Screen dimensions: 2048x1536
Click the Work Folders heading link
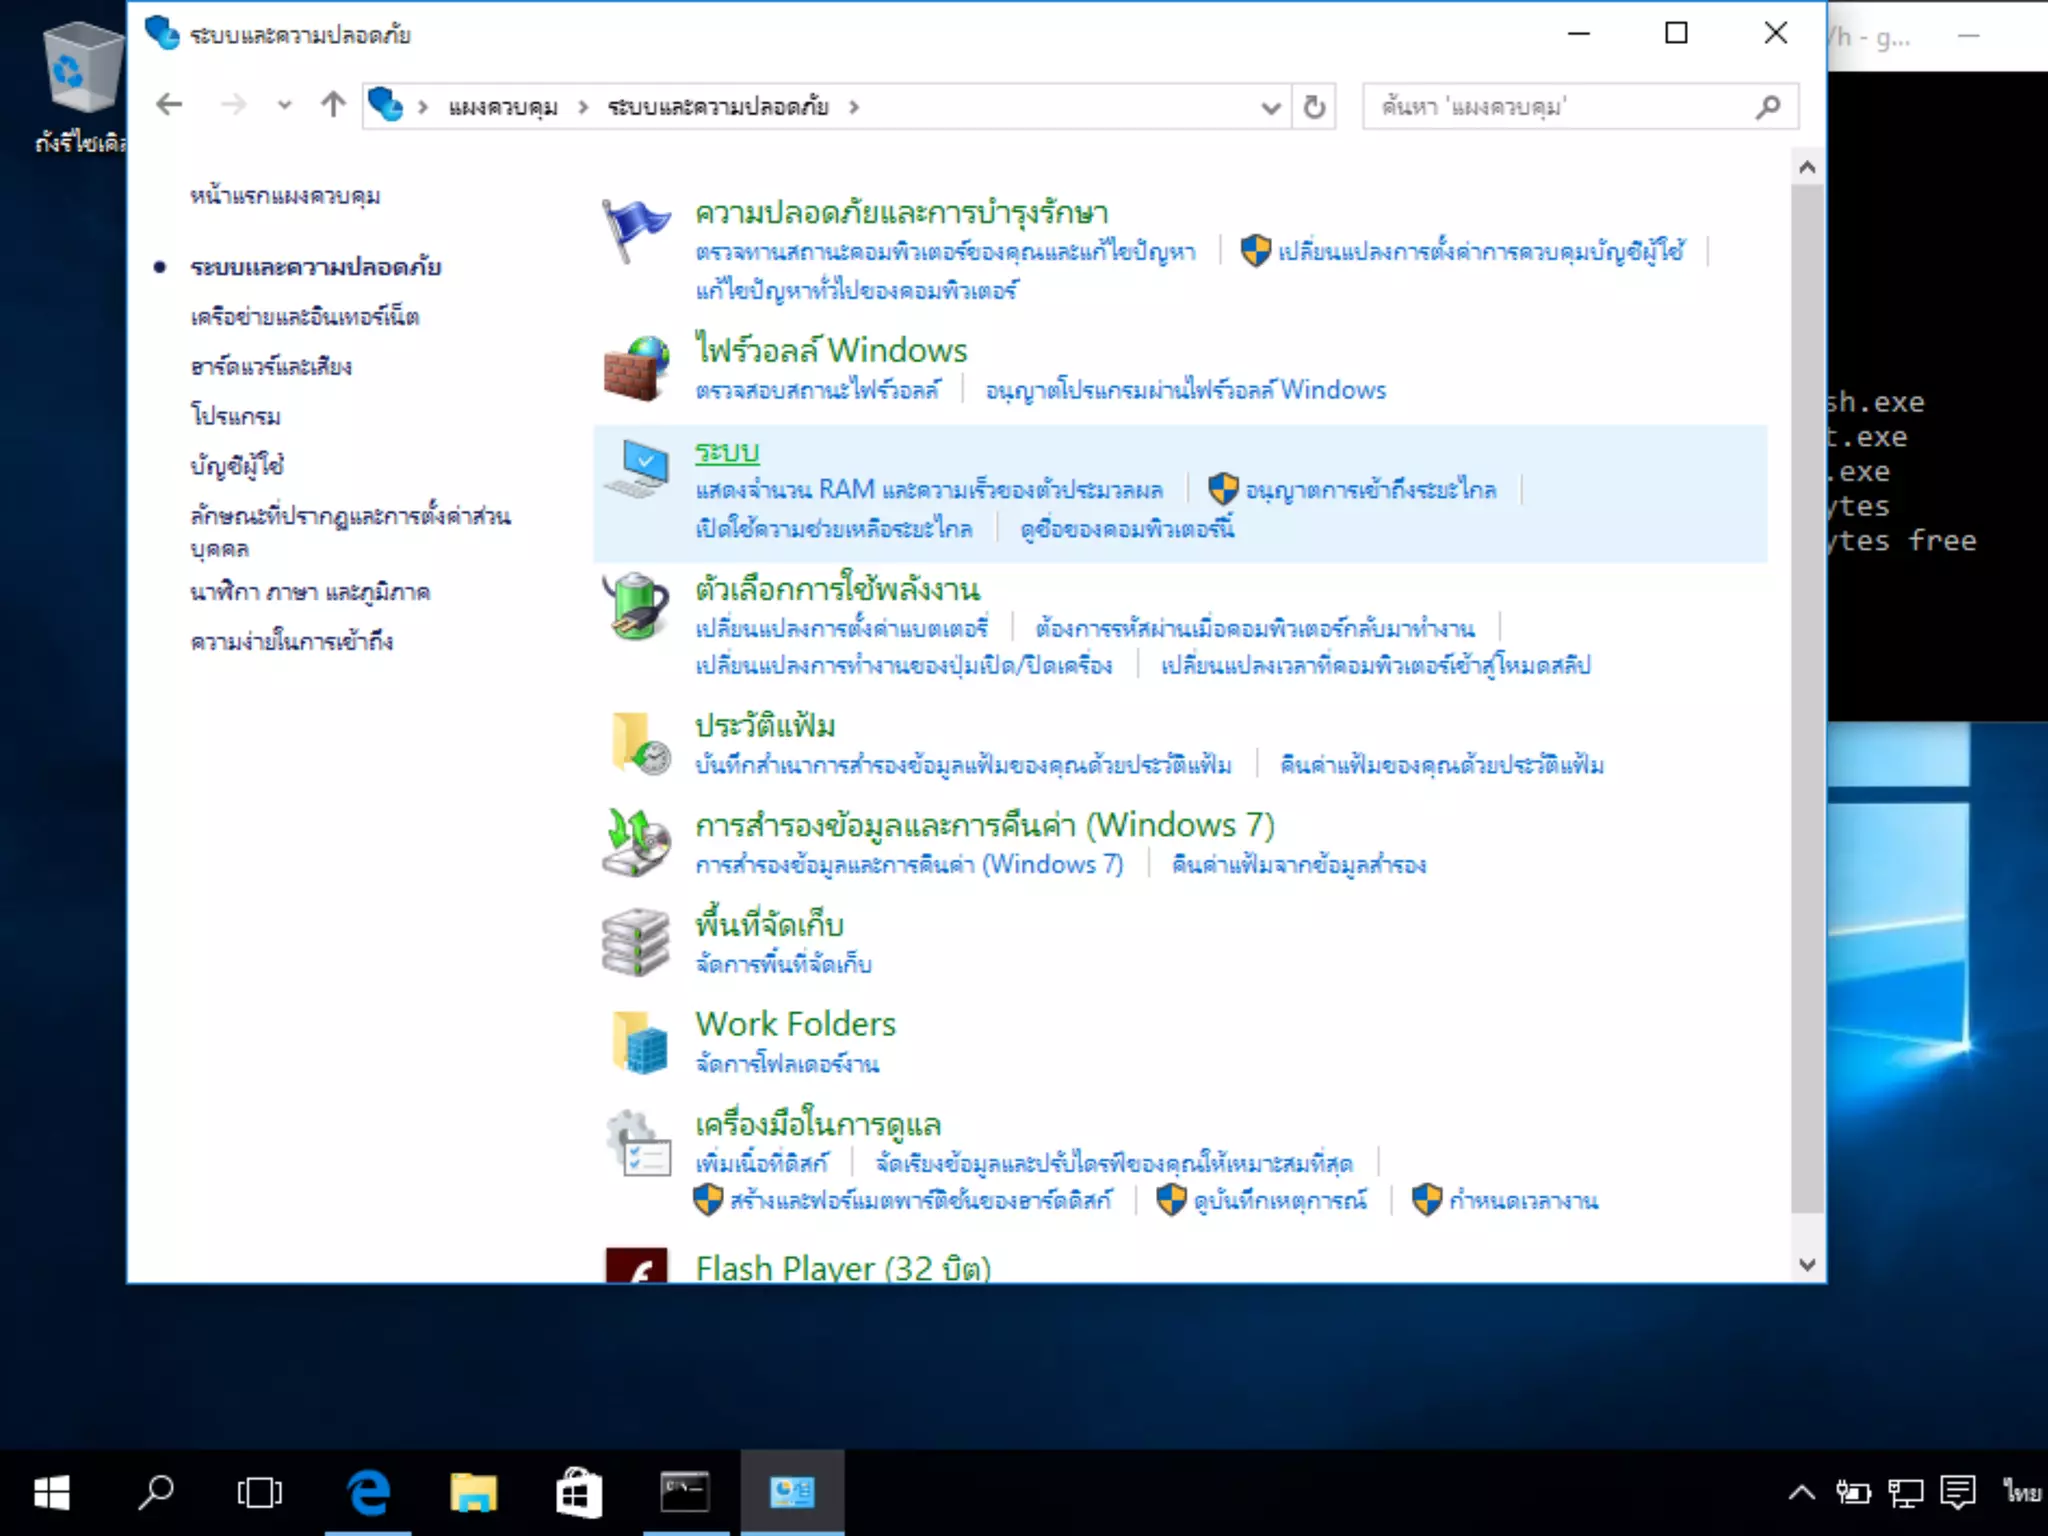pos(795,1024)
